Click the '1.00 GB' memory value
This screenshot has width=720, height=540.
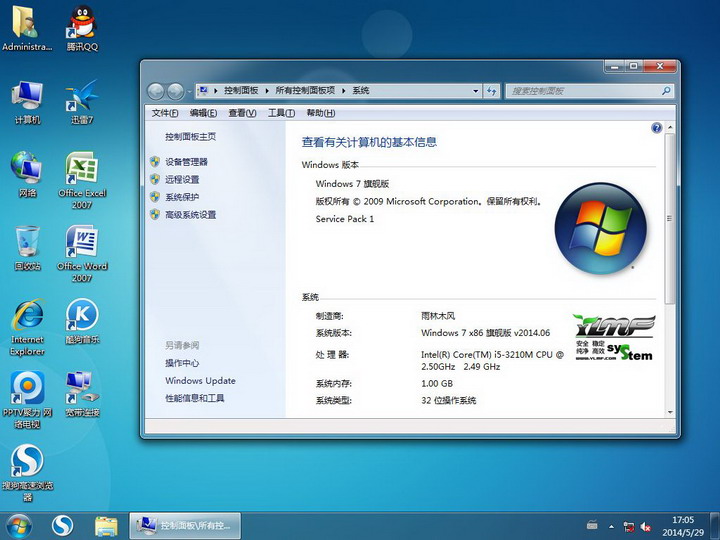(437, 383)
